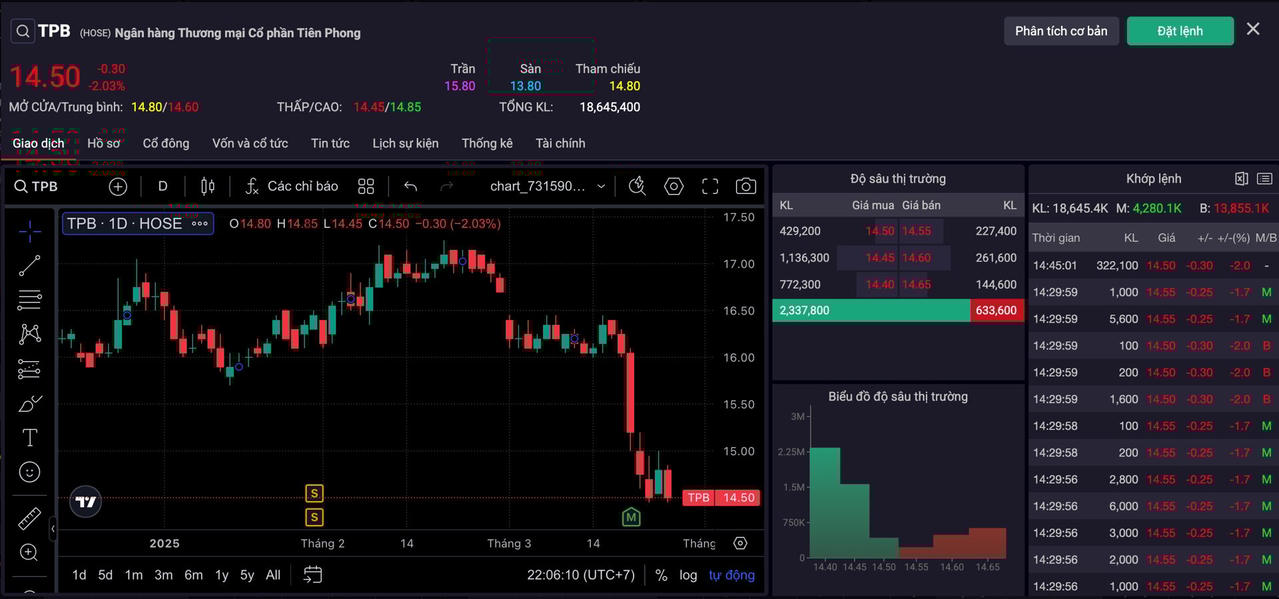Expand the chart layout name dropdown

601,186
